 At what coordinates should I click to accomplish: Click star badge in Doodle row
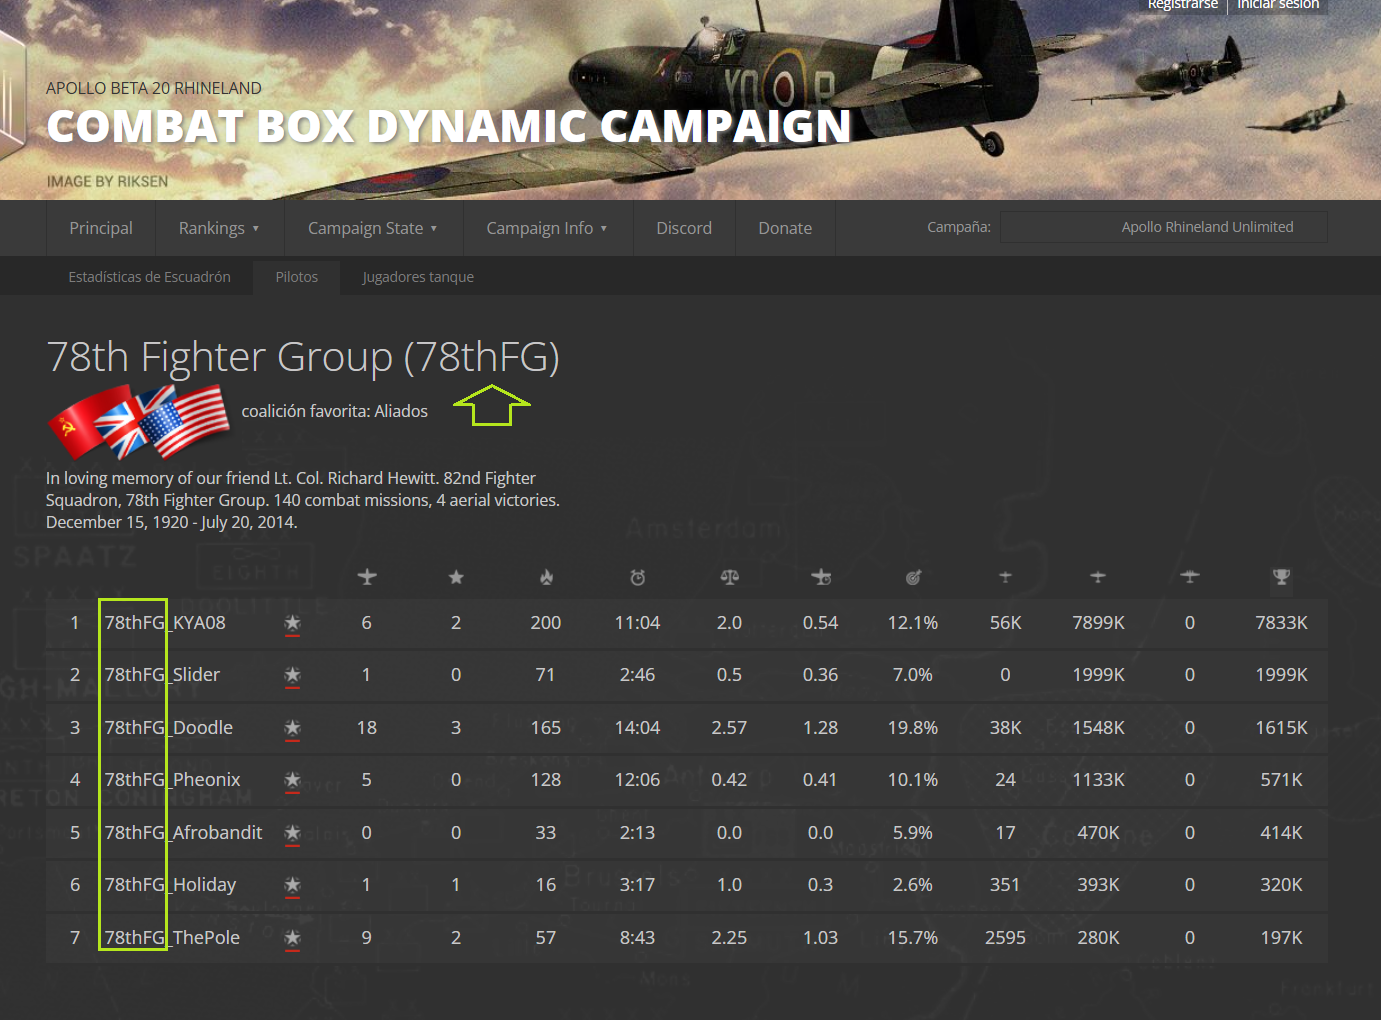click(x=292, y=729)
